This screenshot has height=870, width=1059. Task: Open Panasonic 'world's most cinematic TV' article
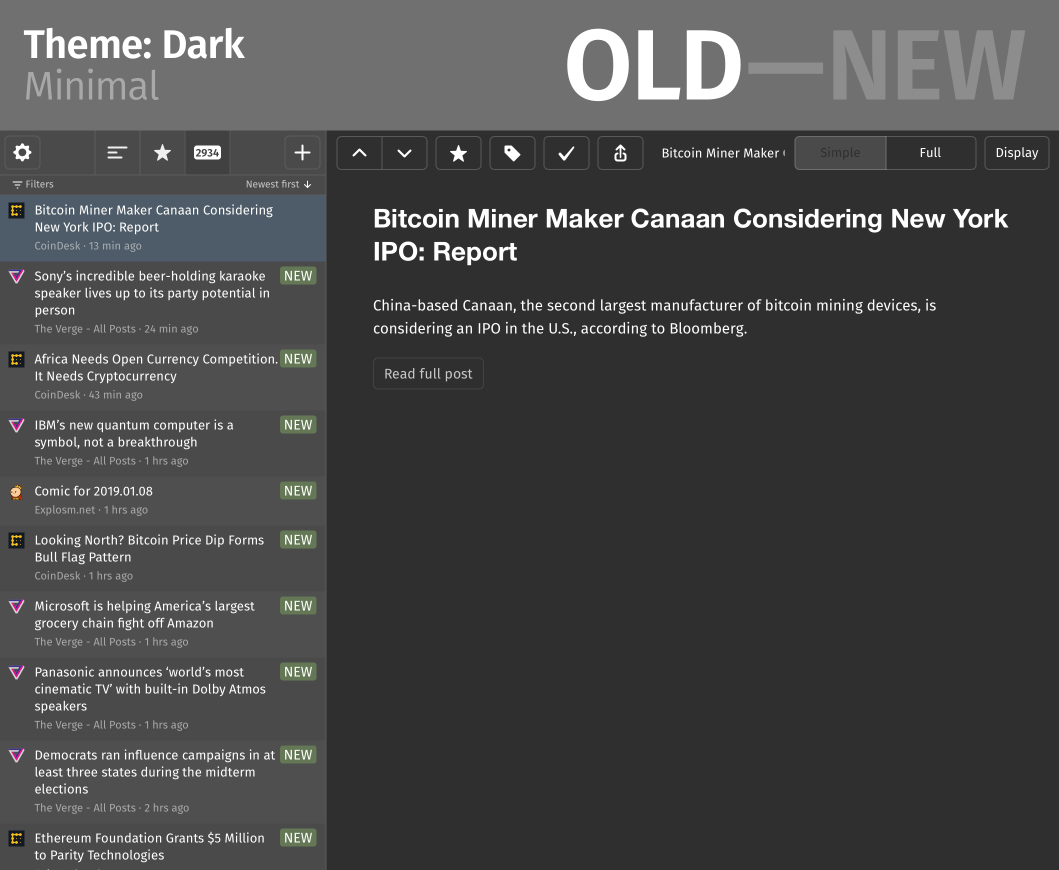pyautogui.click(x=163, y=698)
